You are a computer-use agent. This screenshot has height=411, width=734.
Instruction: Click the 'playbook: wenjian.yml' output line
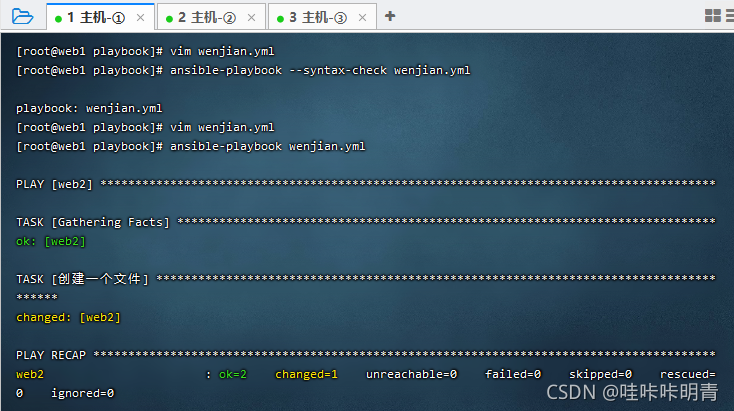pos(89,108)
